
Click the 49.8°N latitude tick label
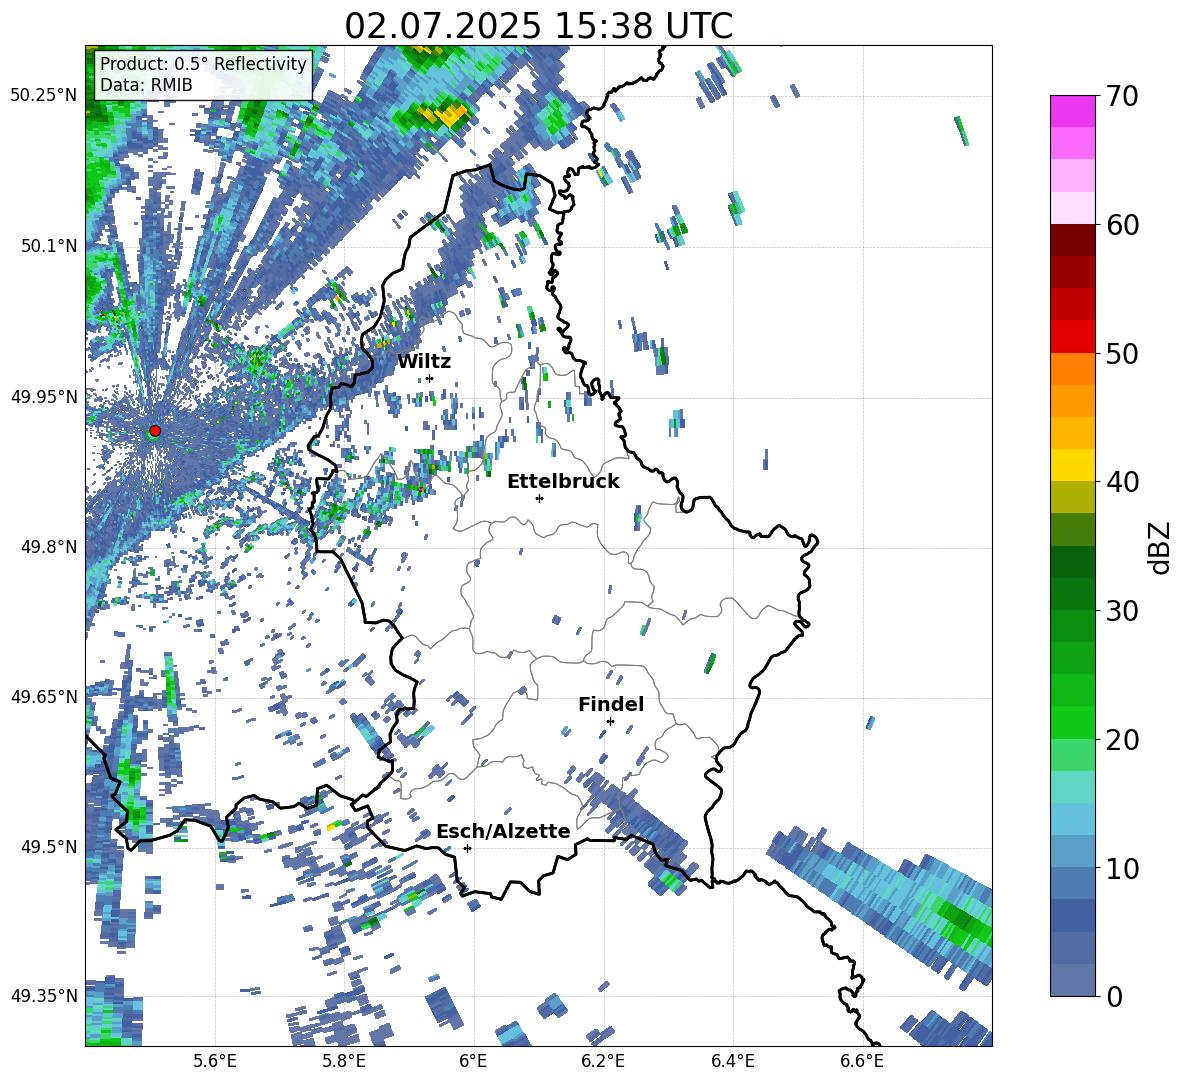tap(49, 547)
